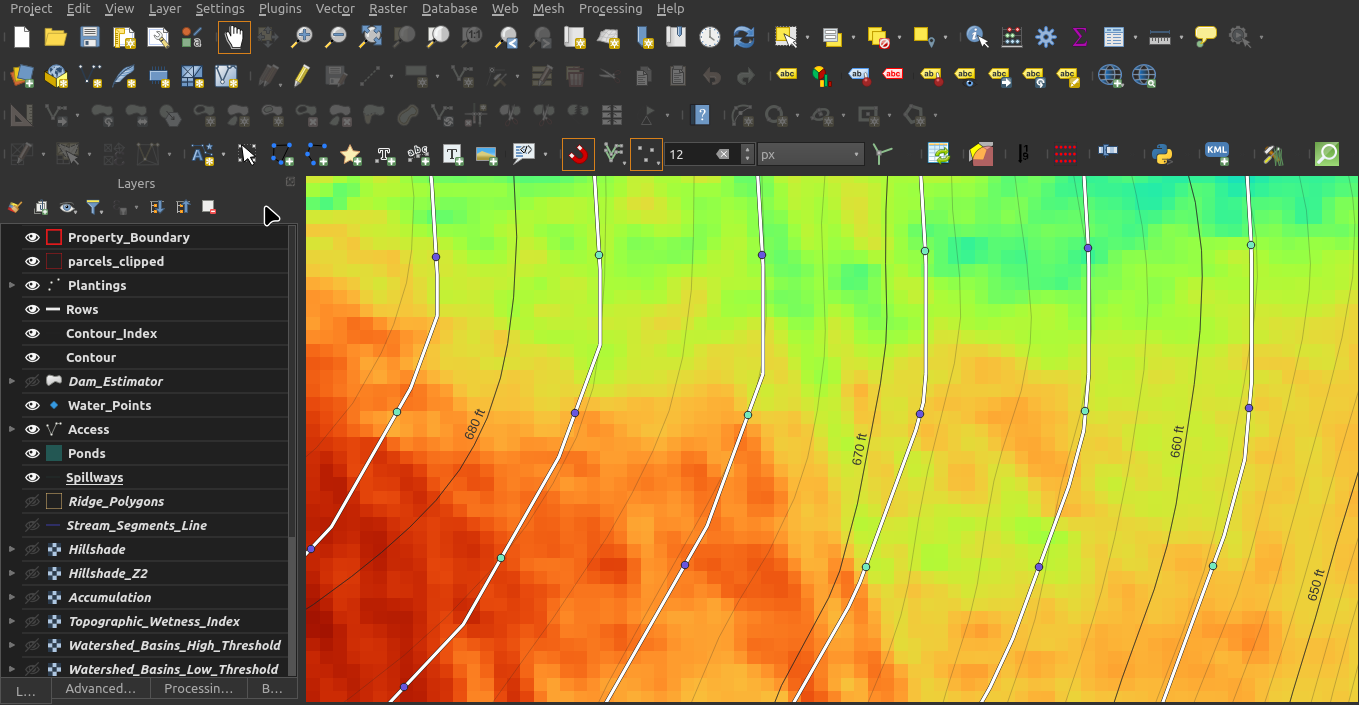The image size is (1359, 705).
Task: Click the KML import tool icon
Action: click(x=1216, y=154)
